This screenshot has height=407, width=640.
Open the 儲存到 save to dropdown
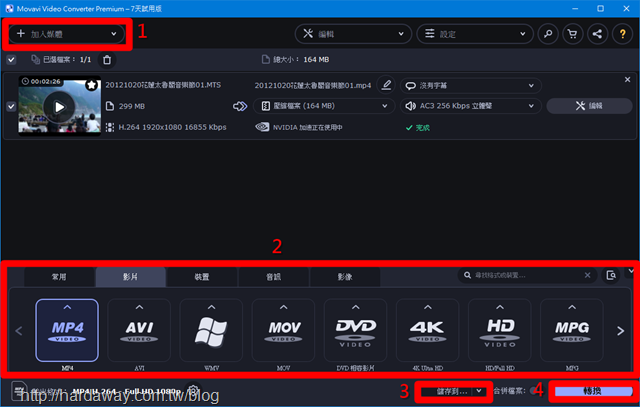point(453,391)
